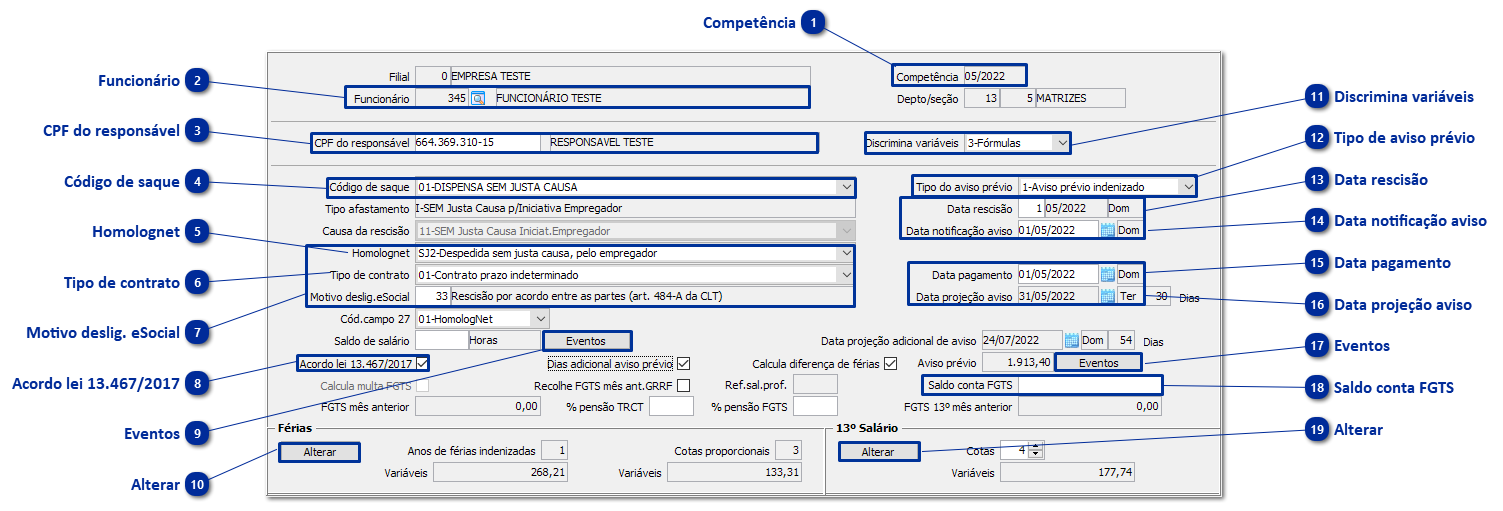The width and height of the screenshot is (1503, 511).
Task: Click the Data rescisão day field
Action: click(x=1030, y=208)
